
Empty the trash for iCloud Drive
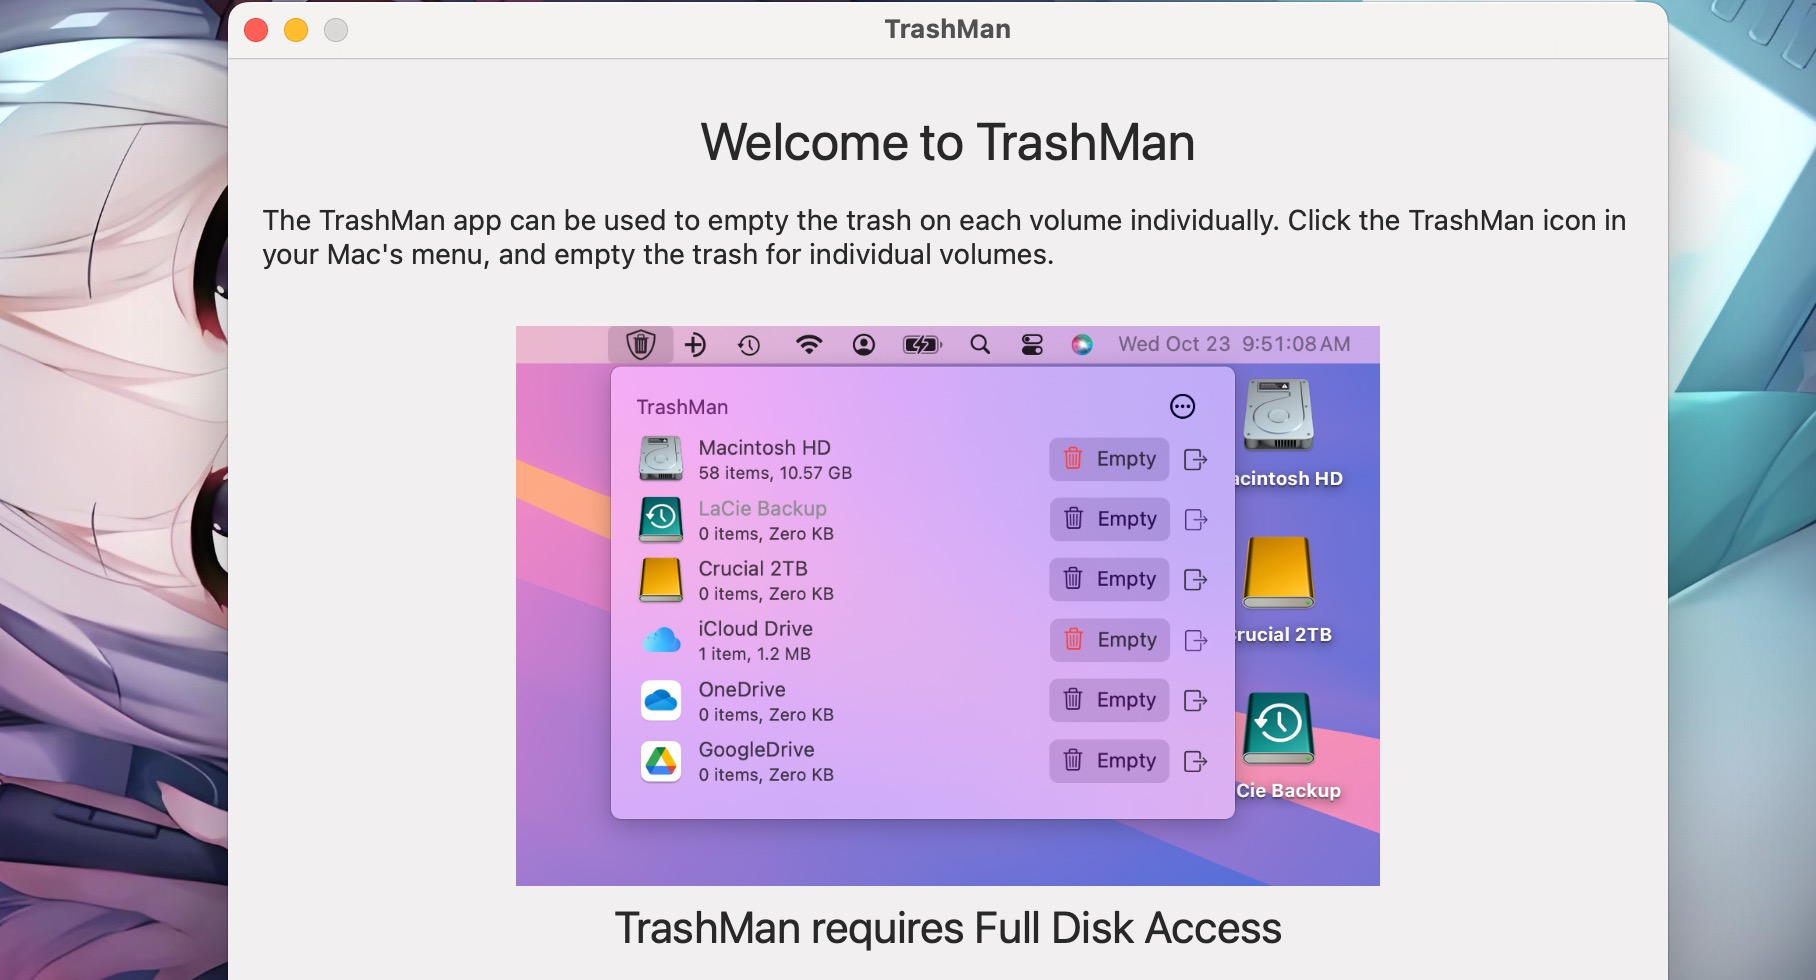[x=1109, y=640]
